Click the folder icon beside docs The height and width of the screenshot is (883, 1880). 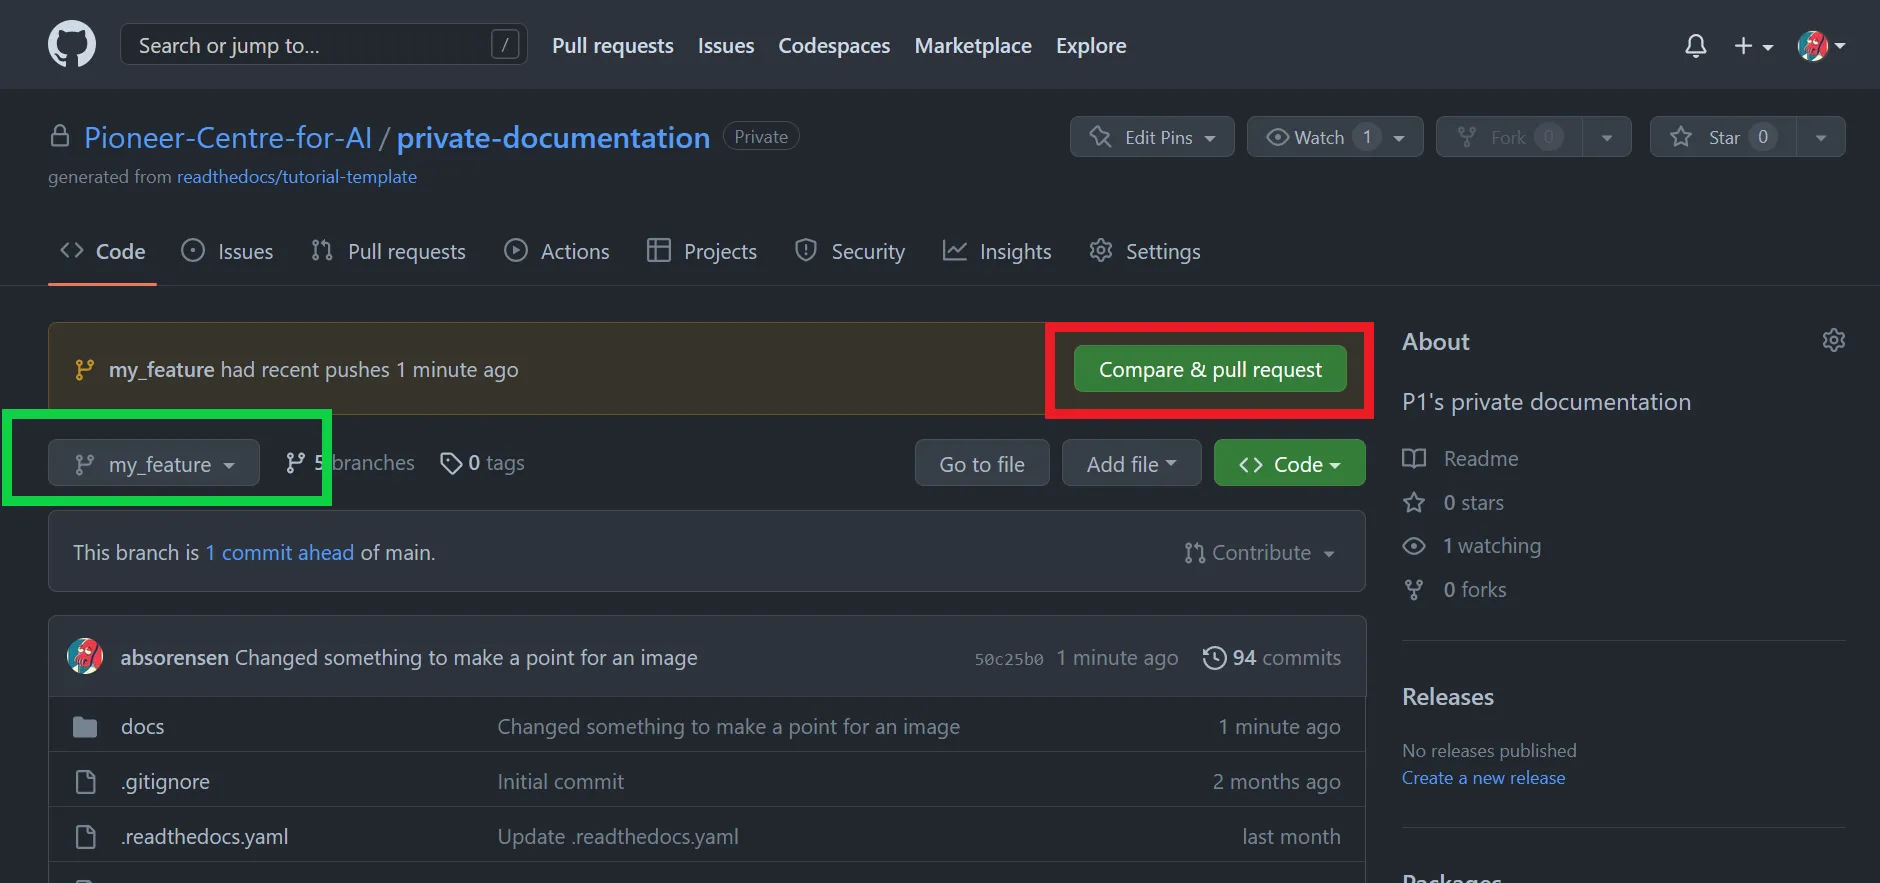[x=85, y=727]
